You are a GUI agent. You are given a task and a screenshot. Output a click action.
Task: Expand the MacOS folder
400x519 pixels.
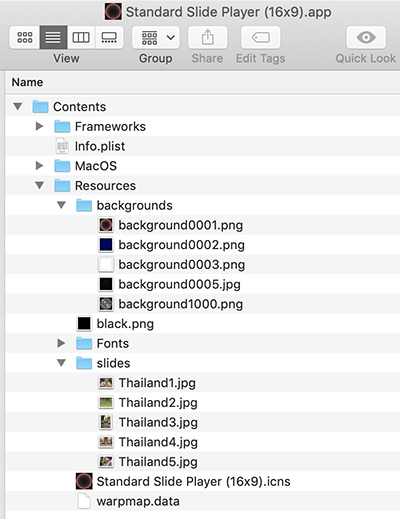tap(39, 166)
